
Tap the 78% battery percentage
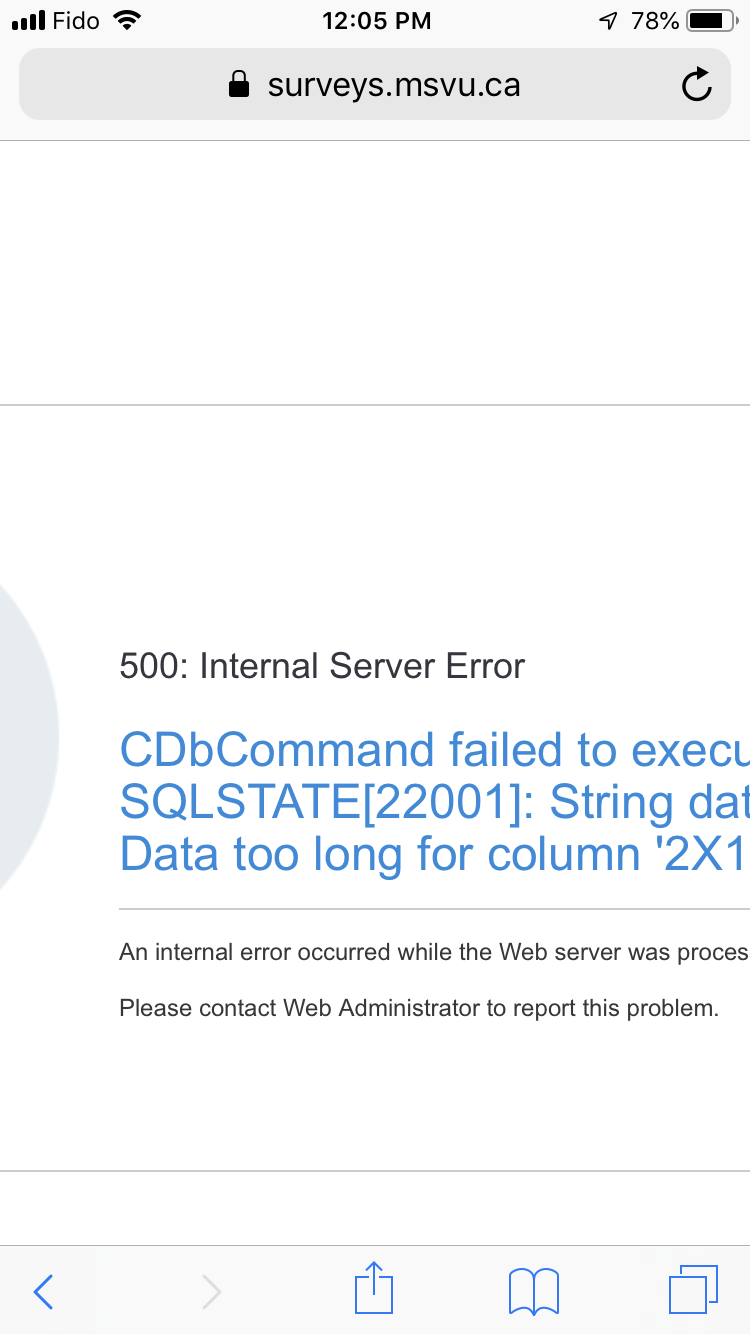coord(655,21)
